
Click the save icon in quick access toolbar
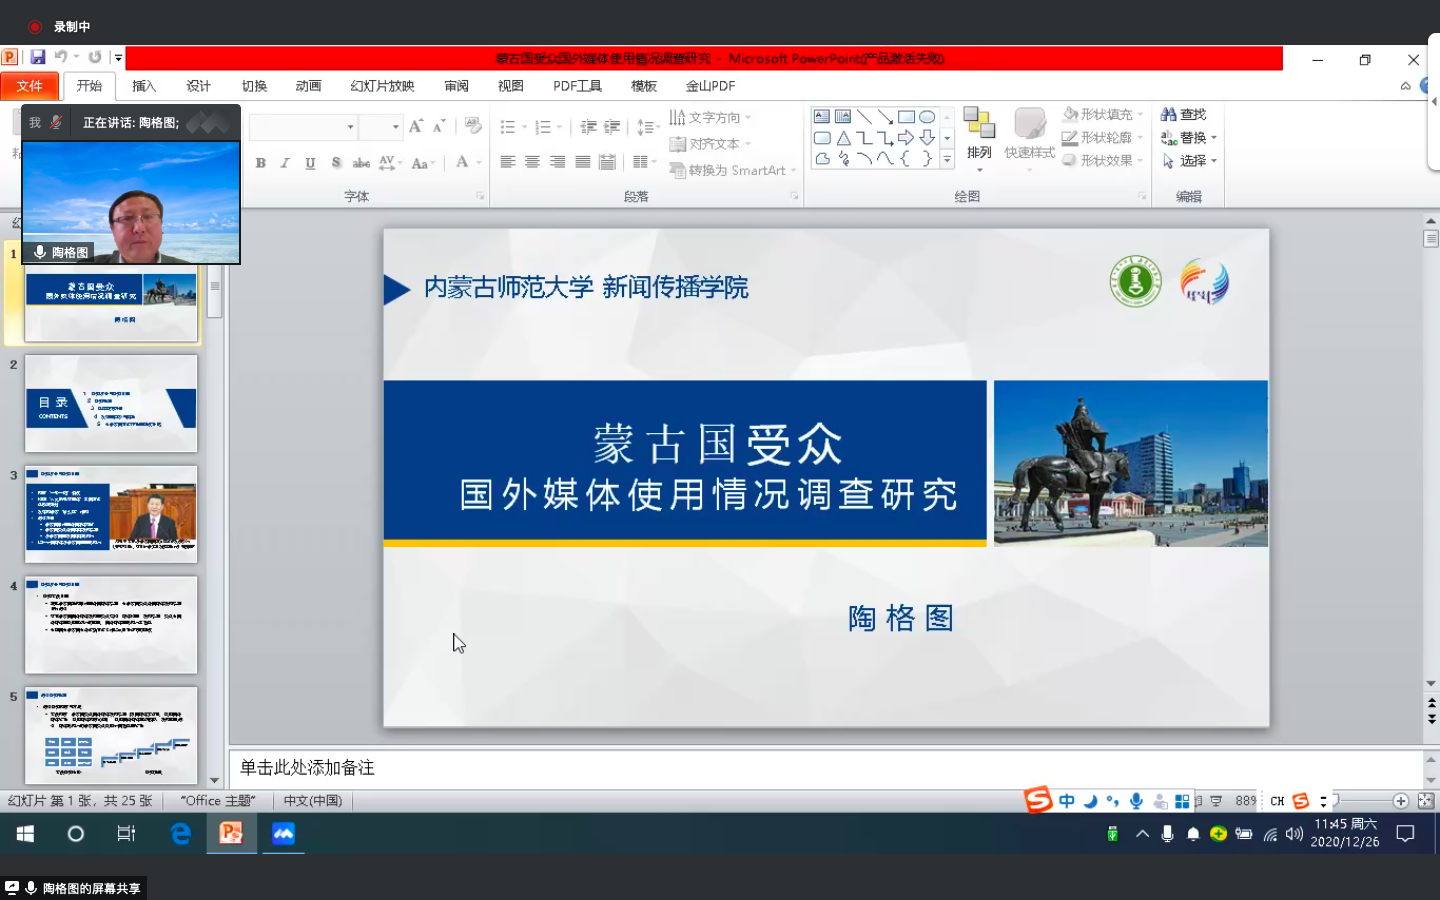[x=38, y=58]
